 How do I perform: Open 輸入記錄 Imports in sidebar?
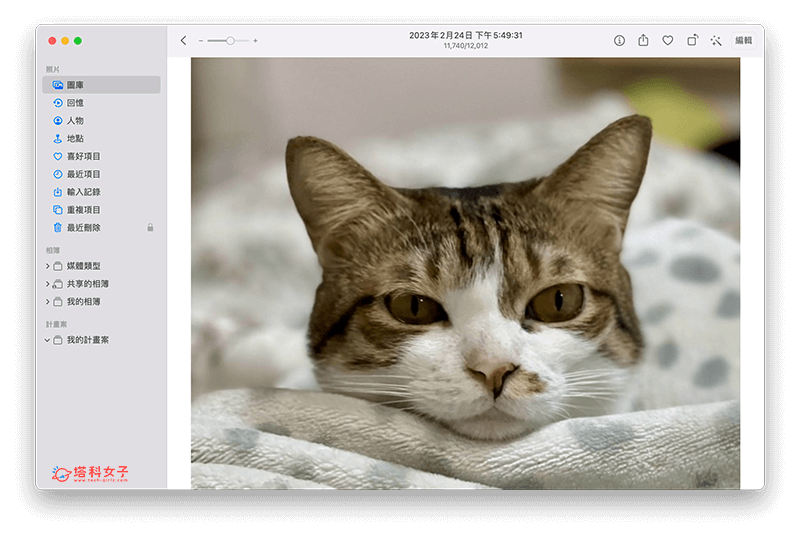[x=101, y=192]
